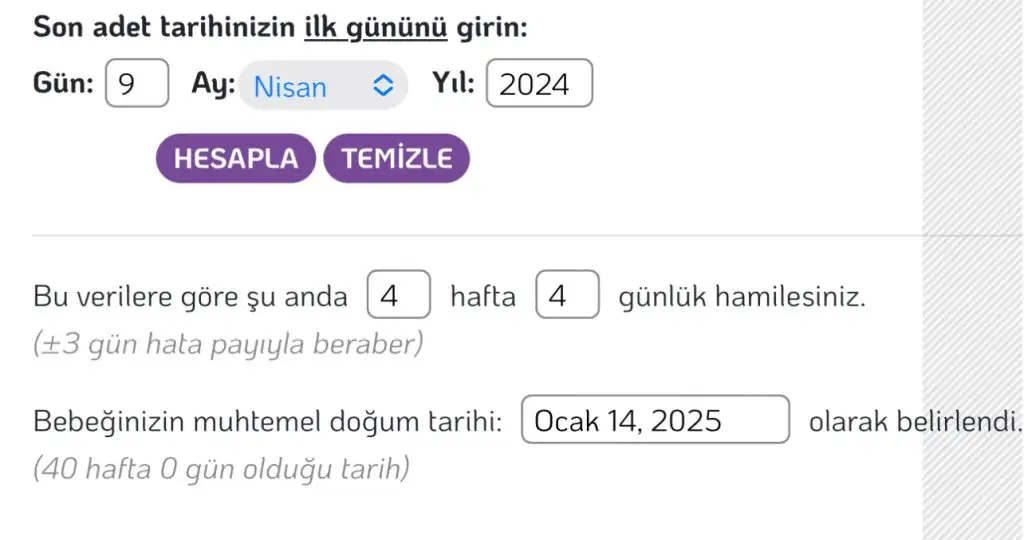Click the "Gün:" label
Viewport: 1024px width, 540px height.
63,85
